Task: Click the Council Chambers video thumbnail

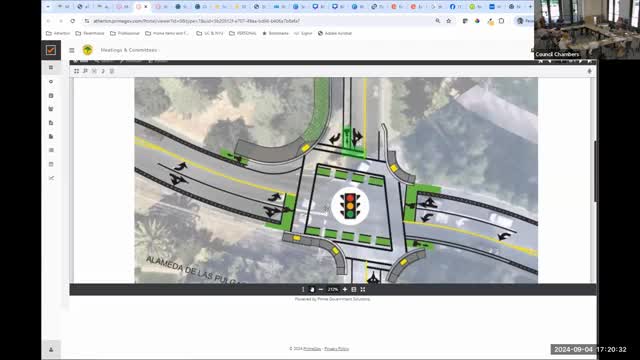Action: point(587,29)
